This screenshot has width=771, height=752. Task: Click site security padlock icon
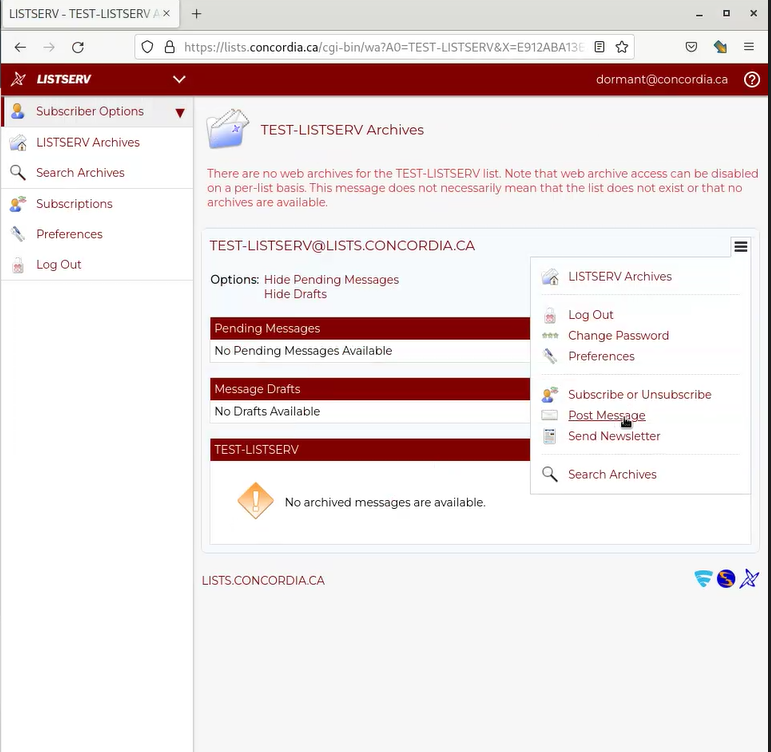click(170, 47)
